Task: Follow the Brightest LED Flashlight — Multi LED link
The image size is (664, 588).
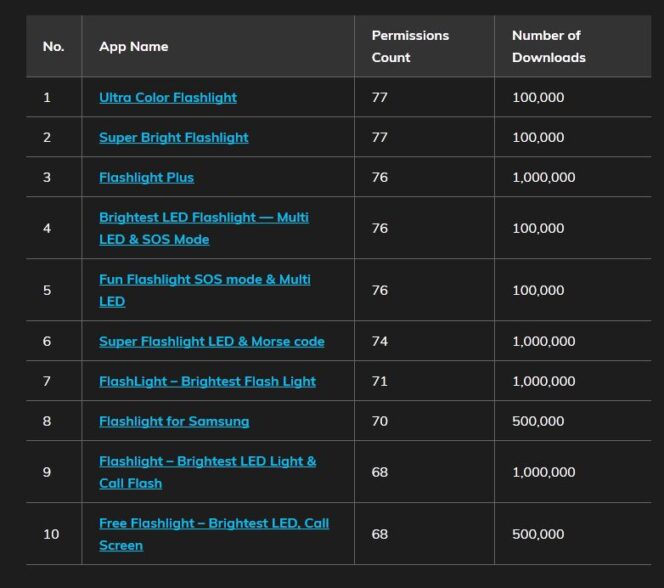Action: tap(204, 218)
